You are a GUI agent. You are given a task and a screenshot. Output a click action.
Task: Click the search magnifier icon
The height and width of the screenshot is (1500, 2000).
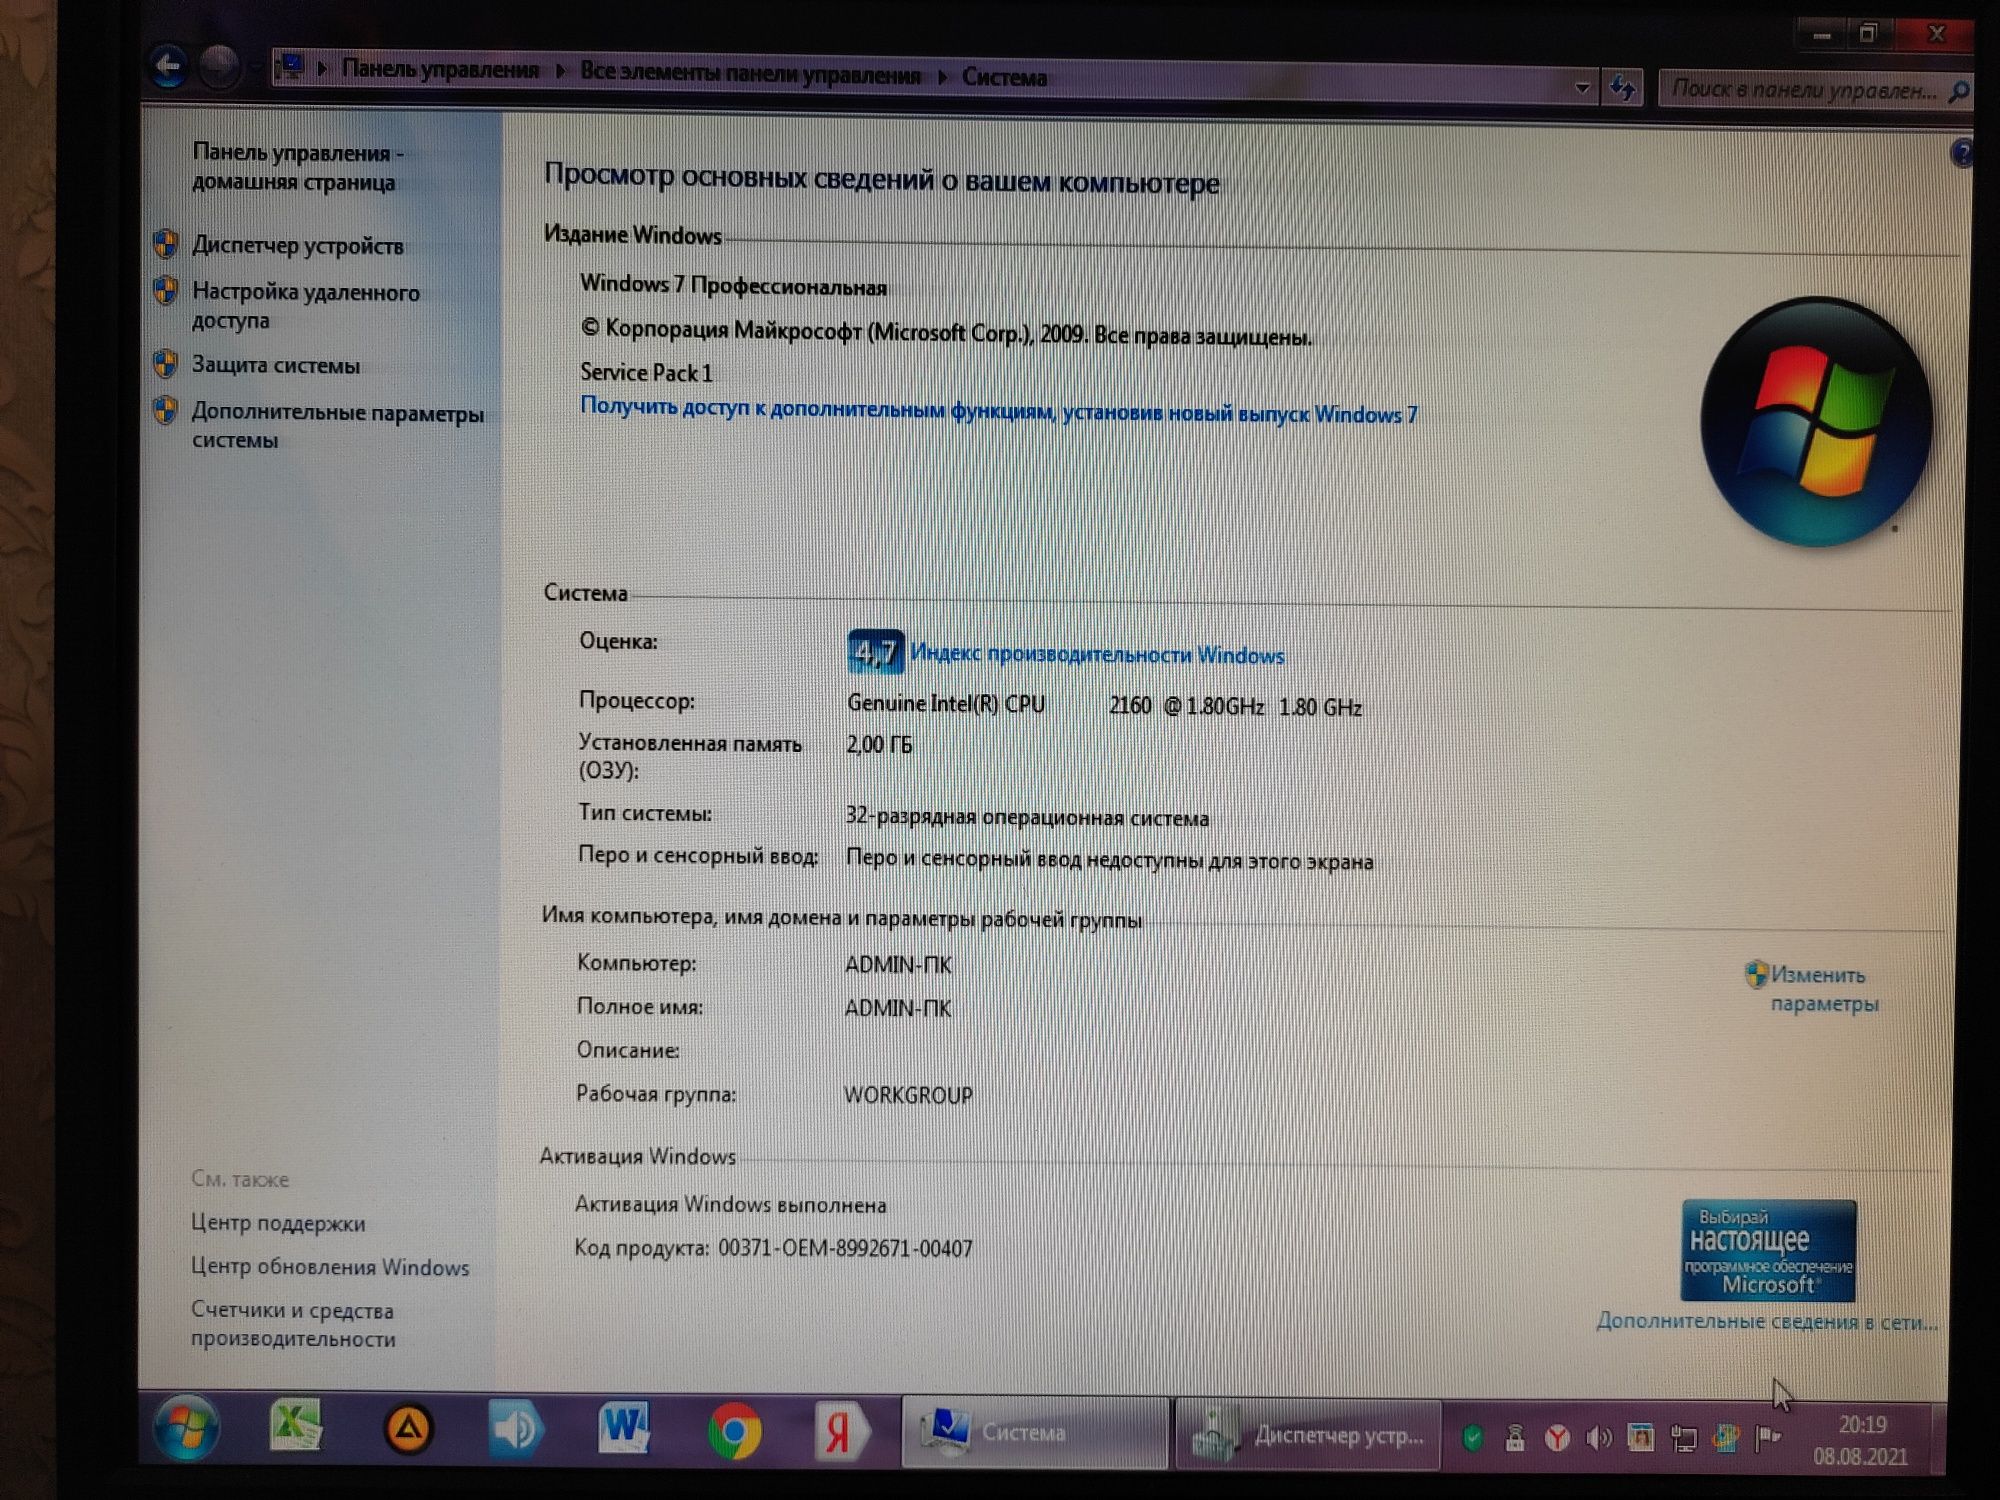[x=1958, y=92]
